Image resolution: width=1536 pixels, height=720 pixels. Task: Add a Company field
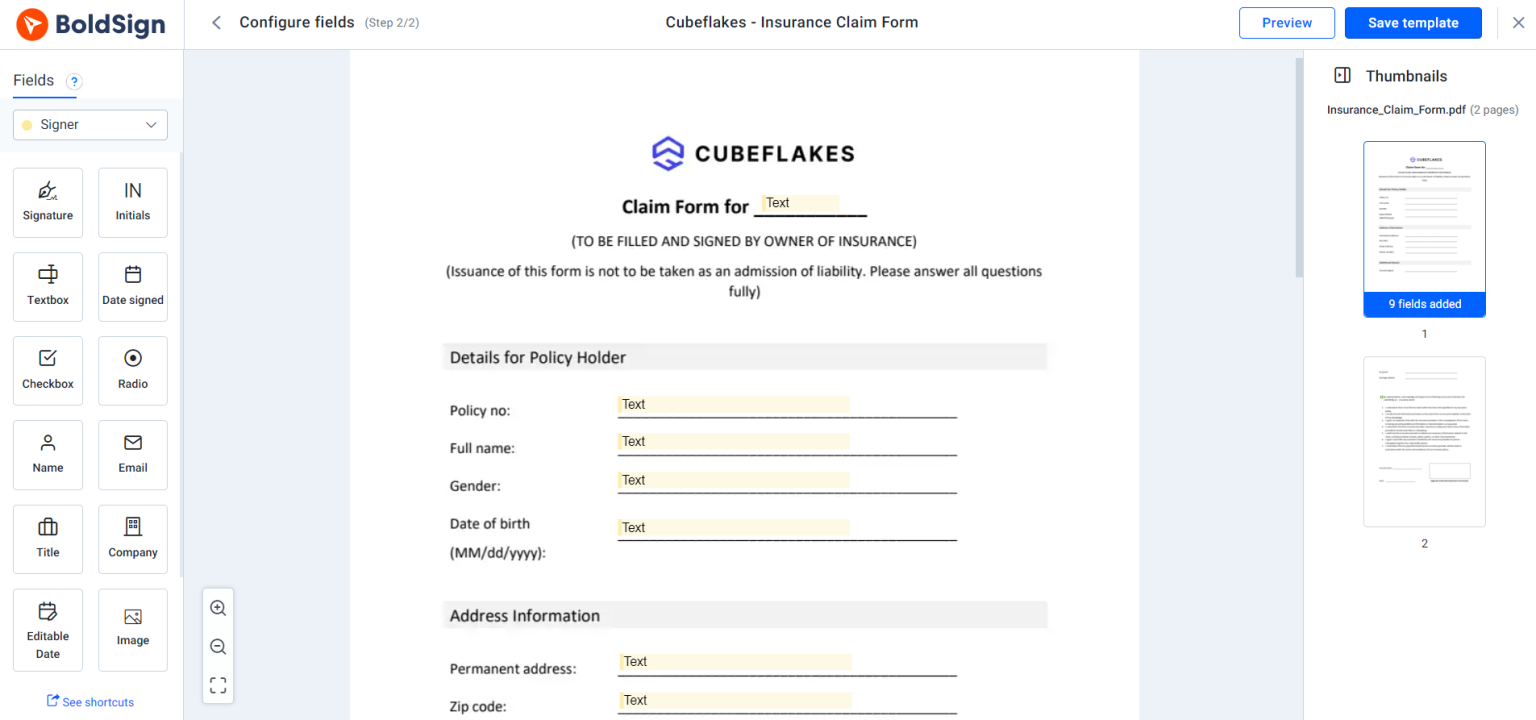(x=132, y=539)
